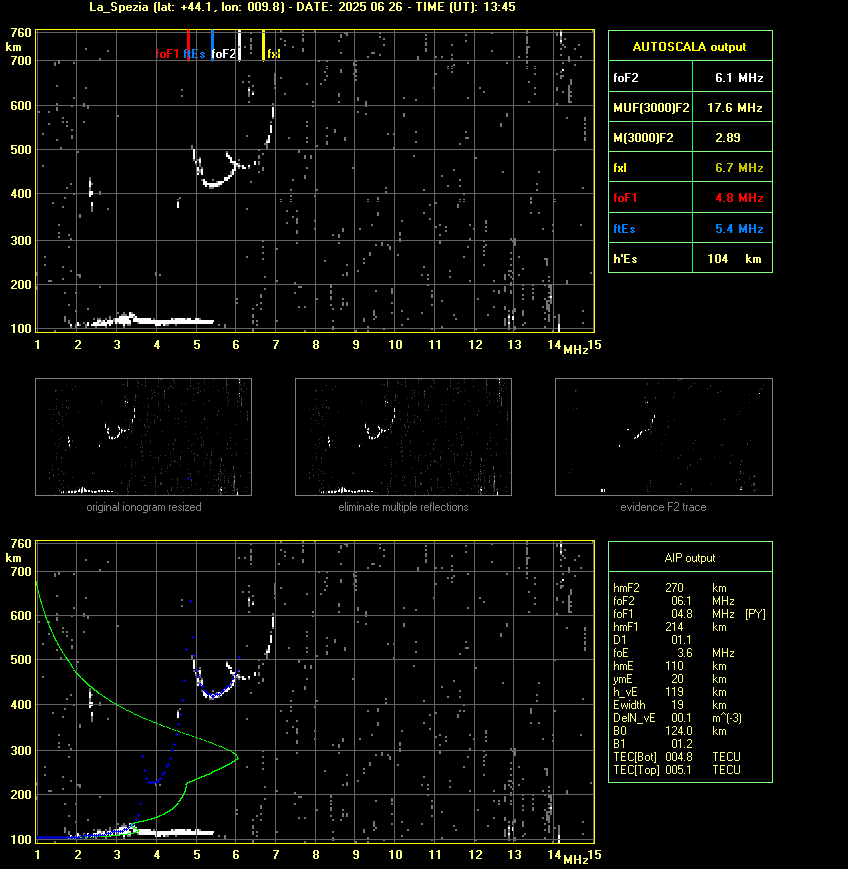Image resolution: width=848 pixels, height=869 pixels.
Task: Click the 'MHz' frequency axis label under lower ionogram
Action: (576, 860)
